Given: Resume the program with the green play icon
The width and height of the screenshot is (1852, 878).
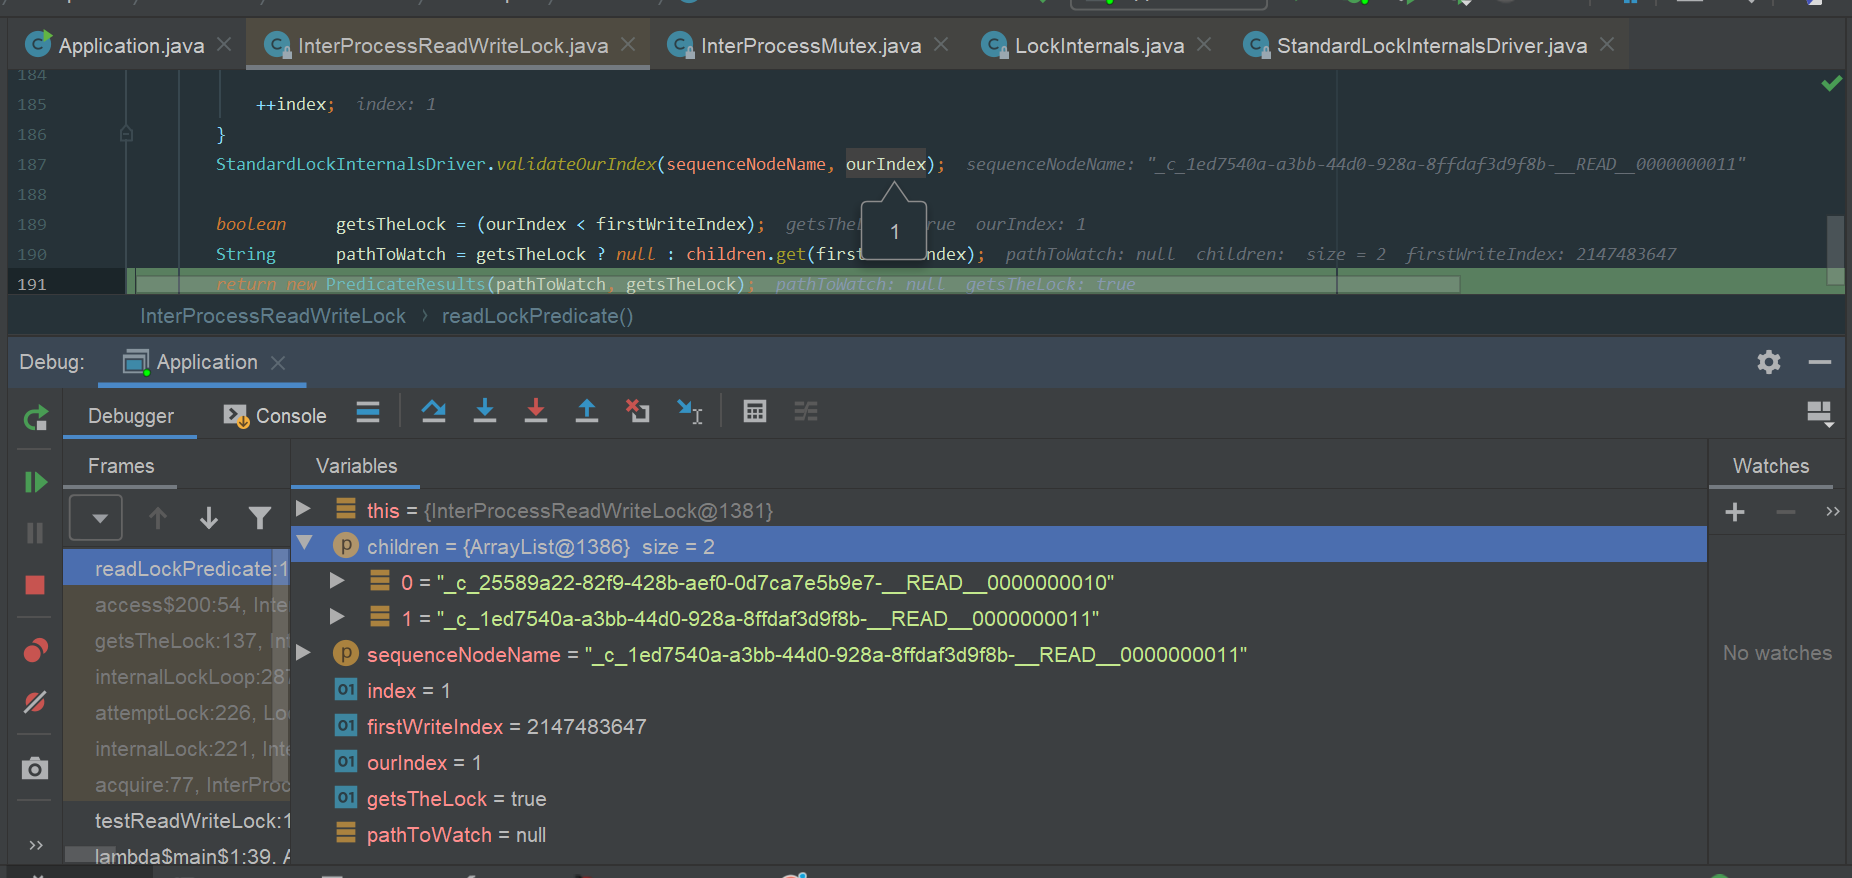Looking at the screenshot, I should tap(35, 482).
